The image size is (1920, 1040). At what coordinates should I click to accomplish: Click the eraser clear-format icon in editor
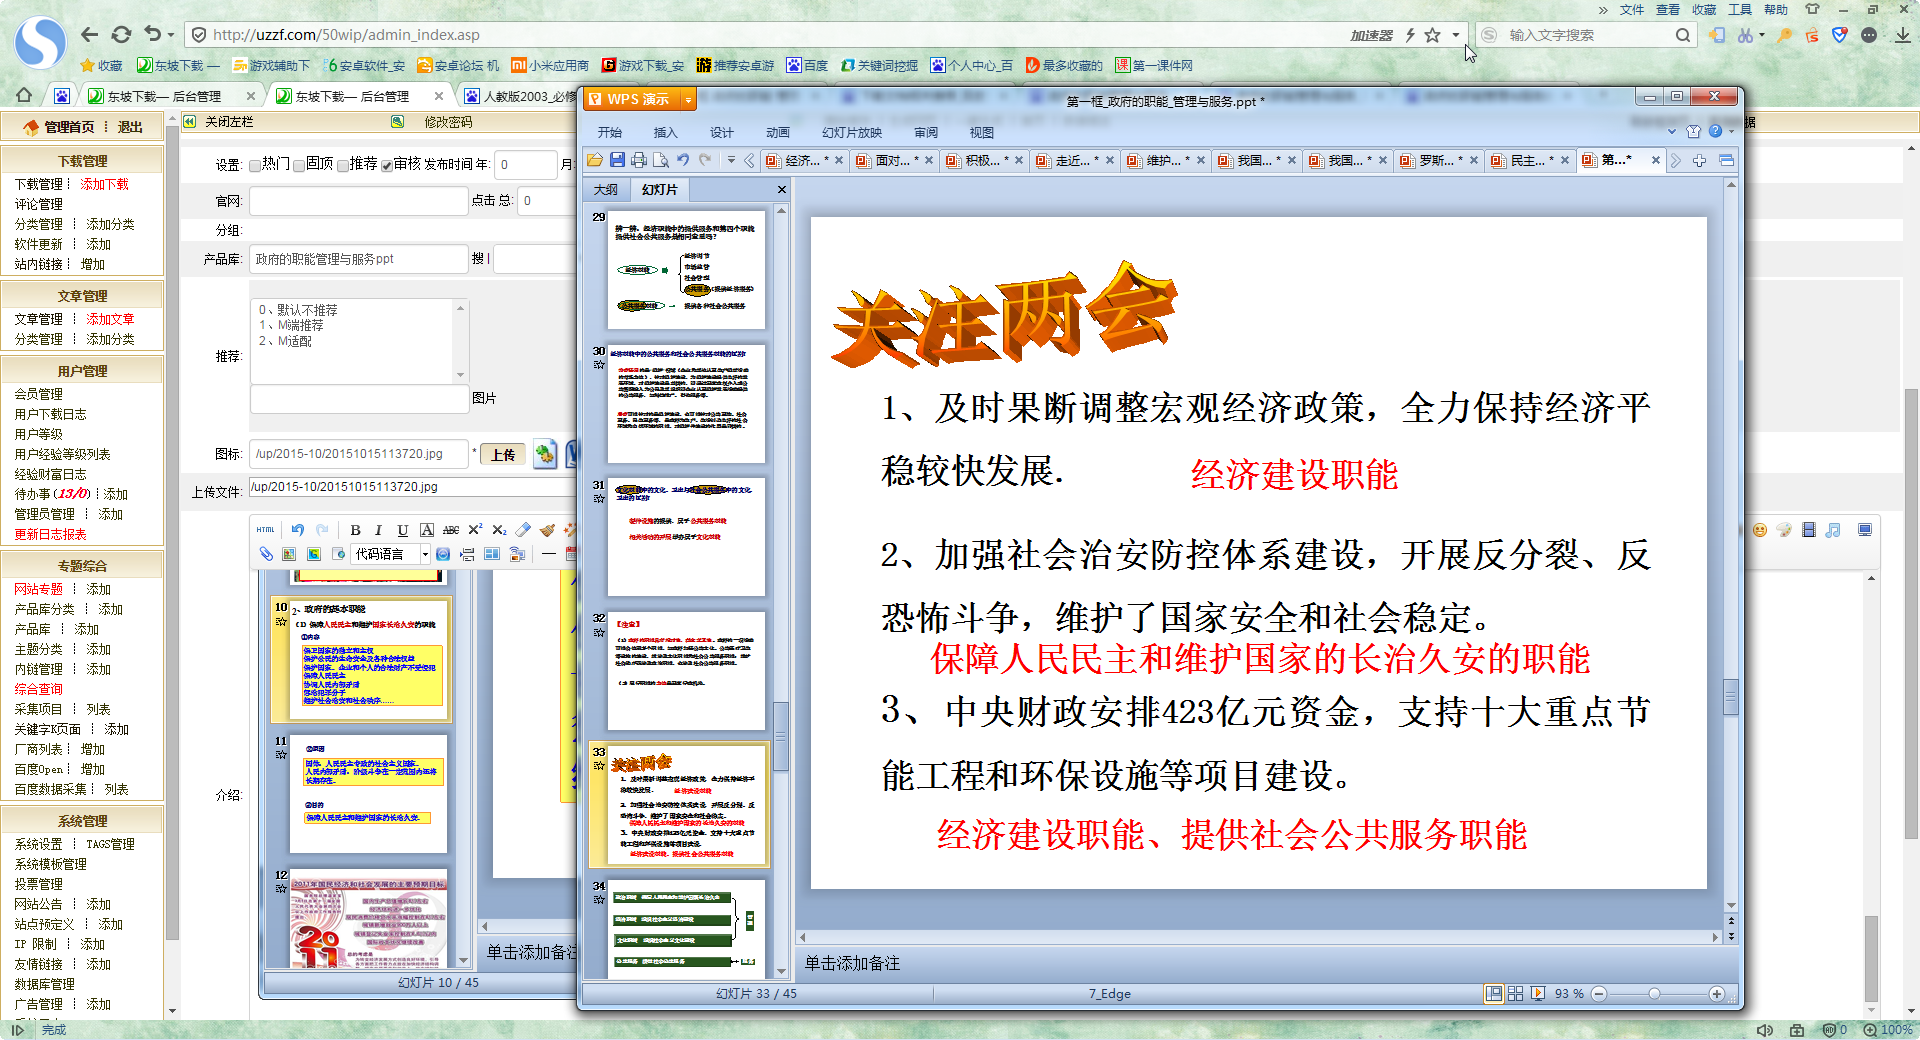click(523, 530)
